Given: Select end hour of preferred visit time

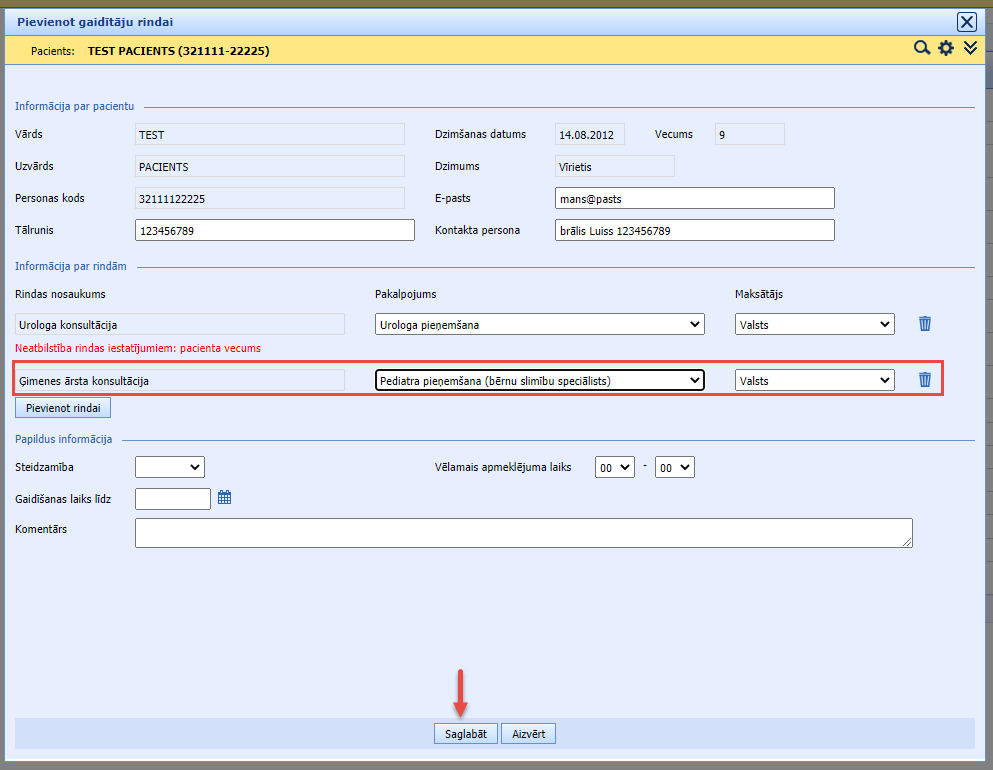Looking at the screenshot, I should (x=674, y=467).
